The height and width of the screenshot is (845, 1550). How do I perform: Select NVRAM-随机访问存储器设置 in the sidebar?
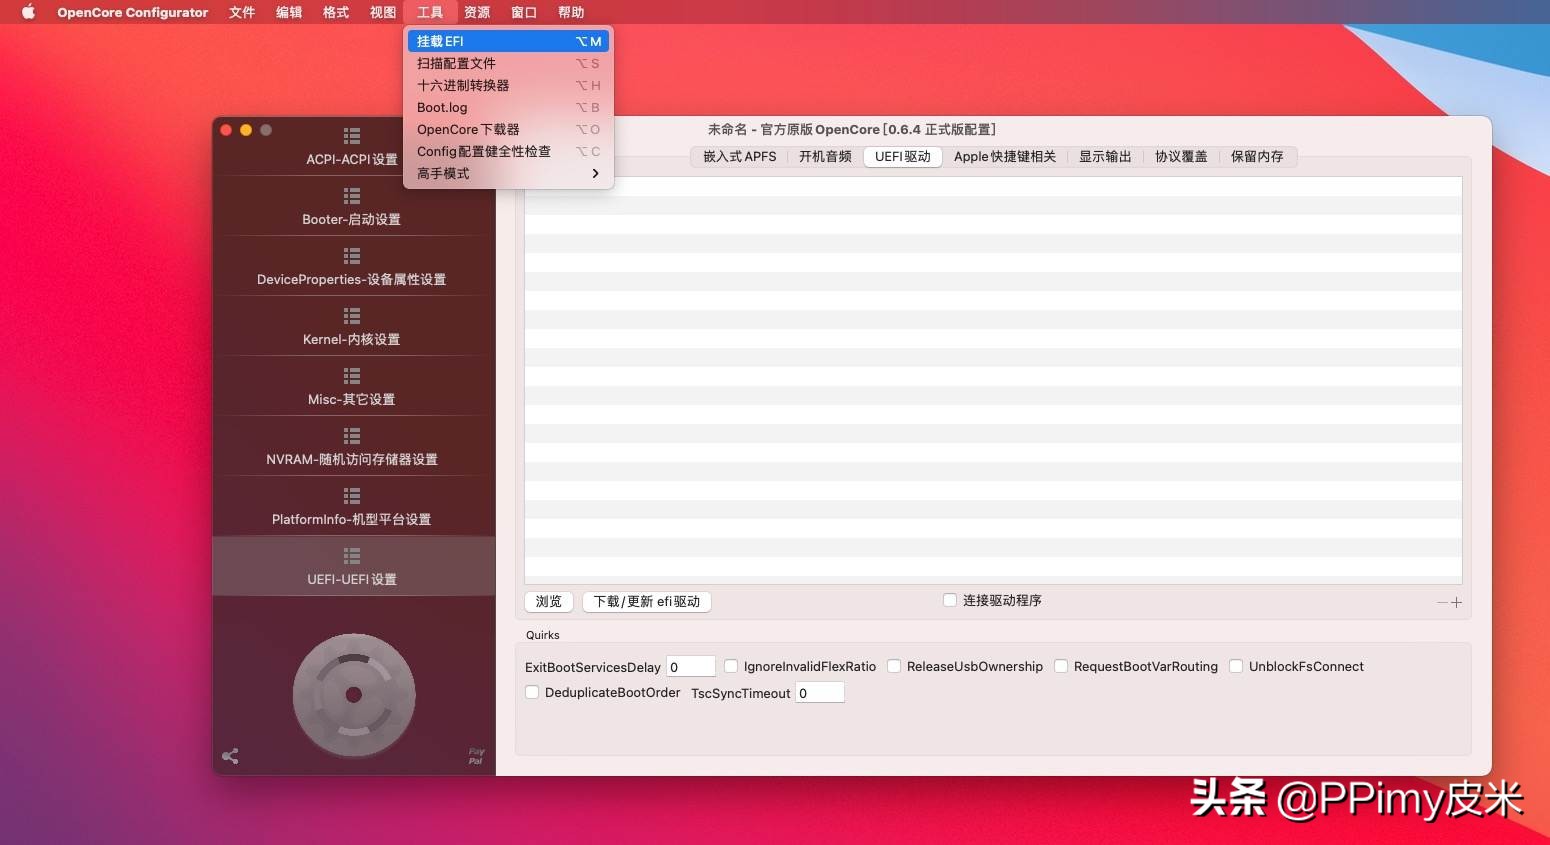(x=352, y=447)
